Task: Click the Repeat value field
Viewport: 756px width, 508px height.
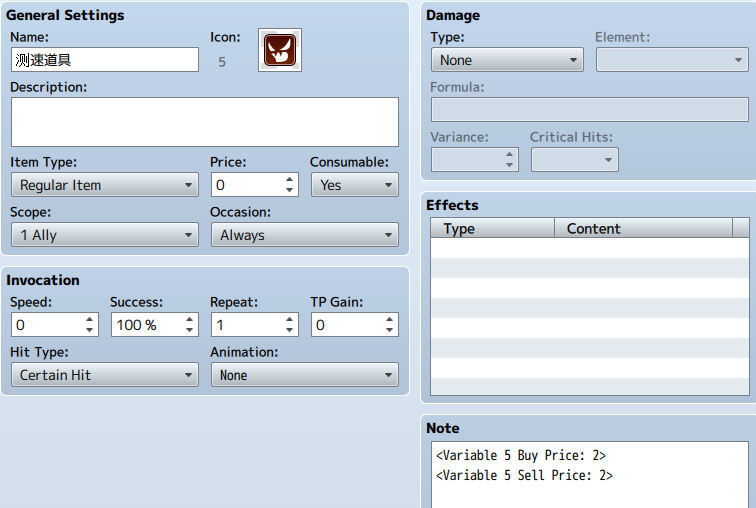Action: pyautogui.click(x=248, y=325)
